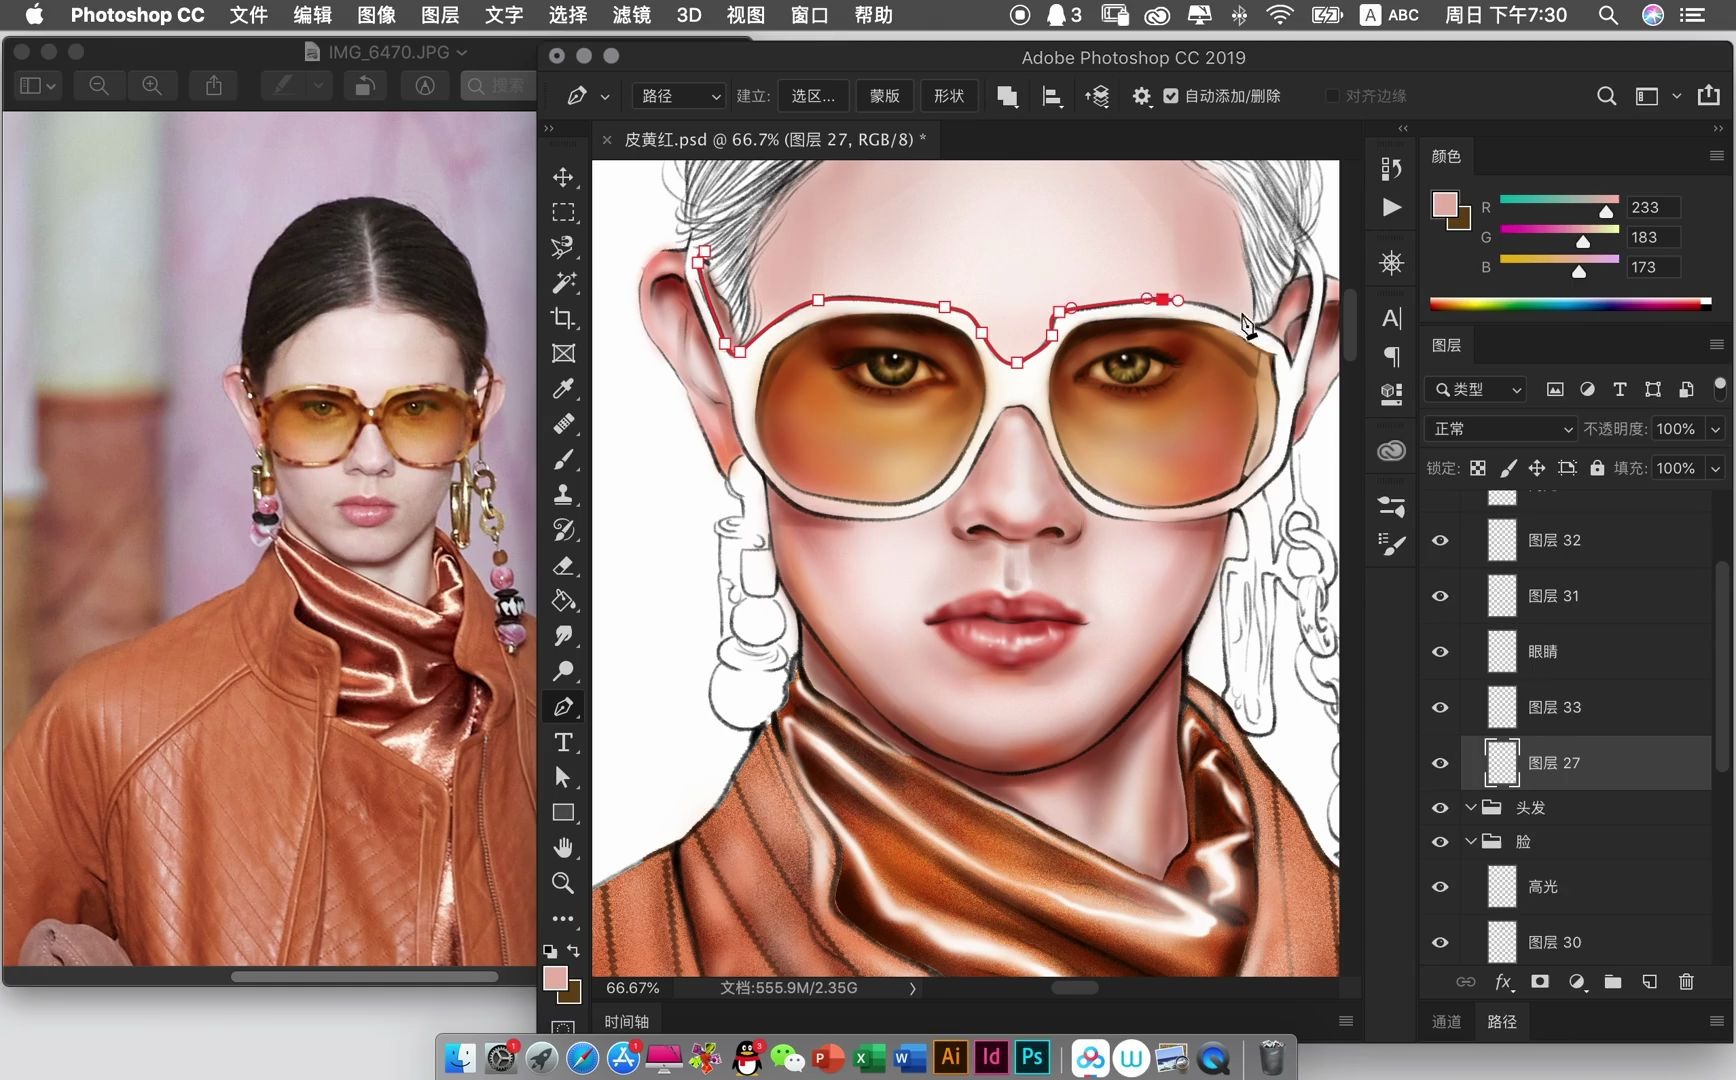The height and width of the screenshot is (1080, 1736).
Task: Open 选择 menu
Action: coord(567,15)
